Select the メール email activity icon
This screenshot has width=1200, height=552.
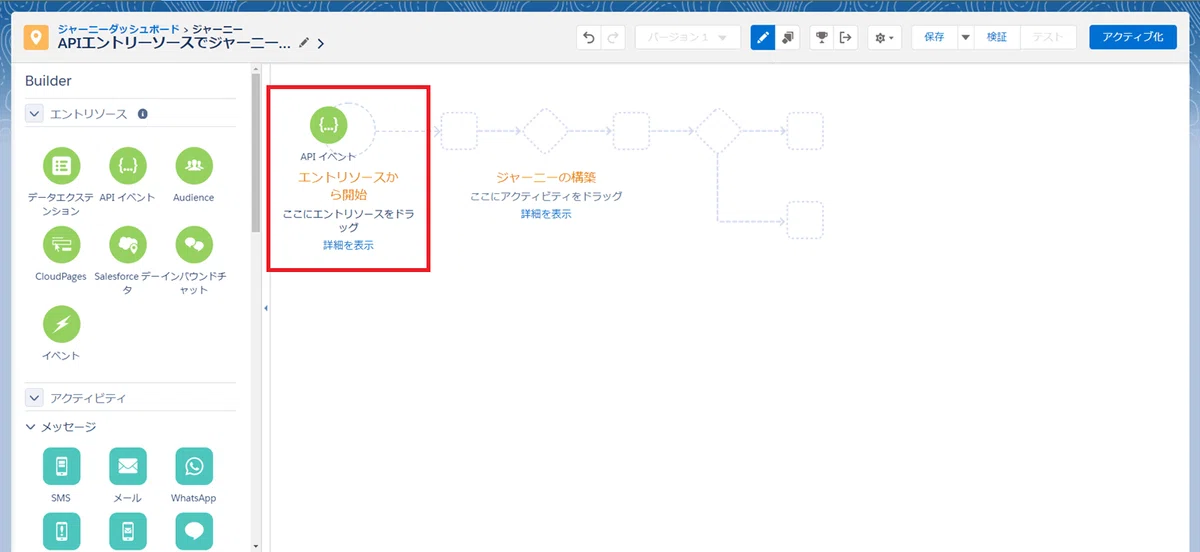(127, 466)
